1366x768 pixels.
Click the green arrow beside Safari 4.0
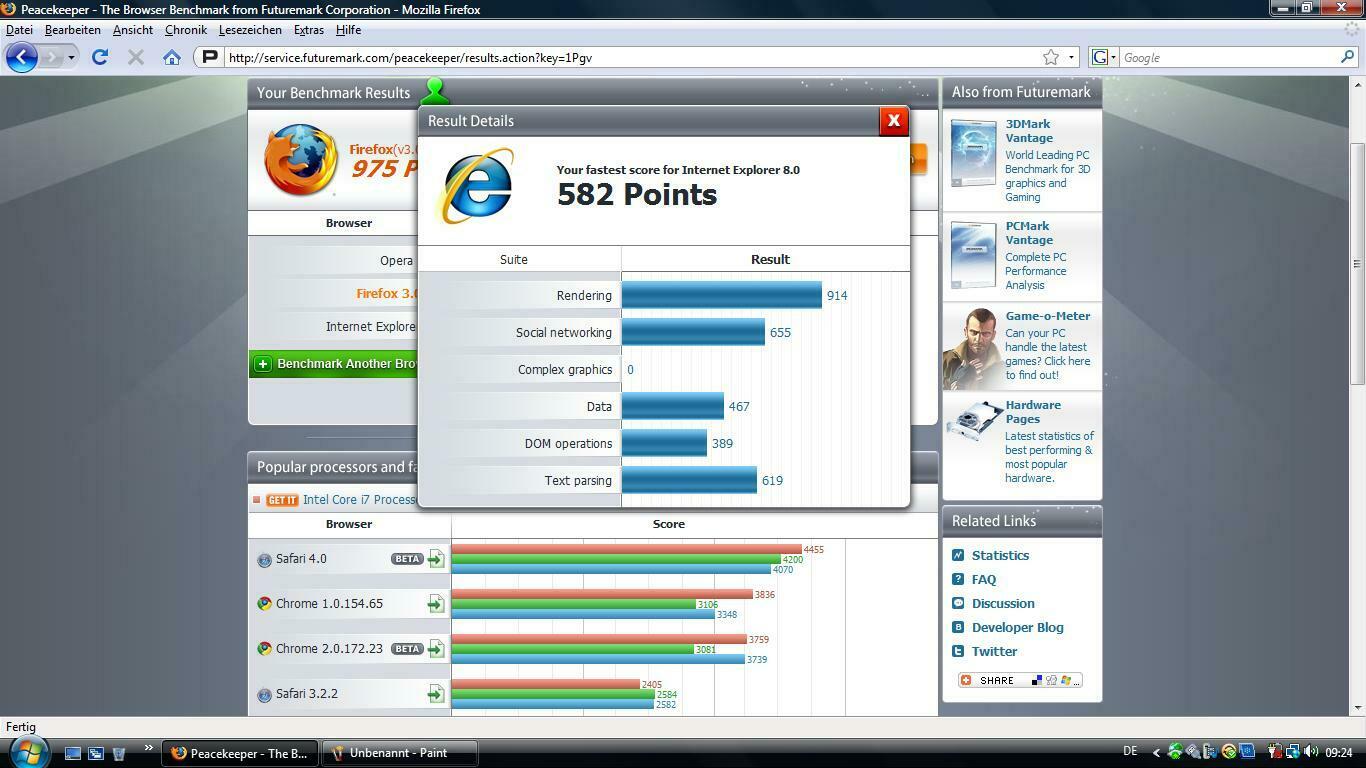(436, 559)
